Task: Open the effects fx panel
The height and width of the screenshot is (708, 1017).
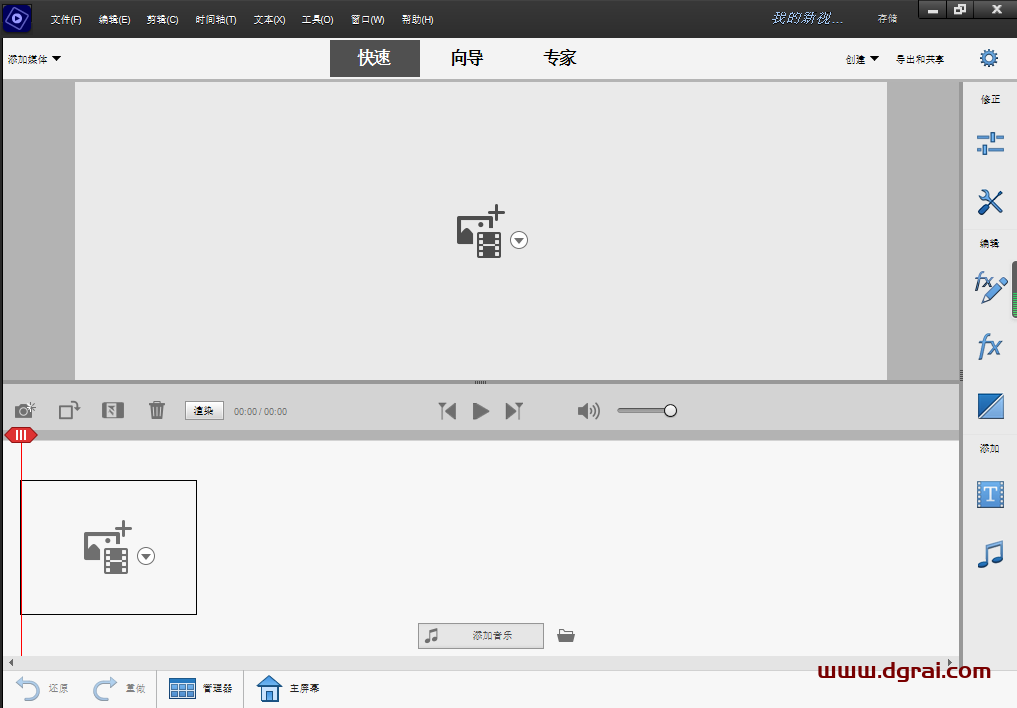Action: click(x=989, y=346)
